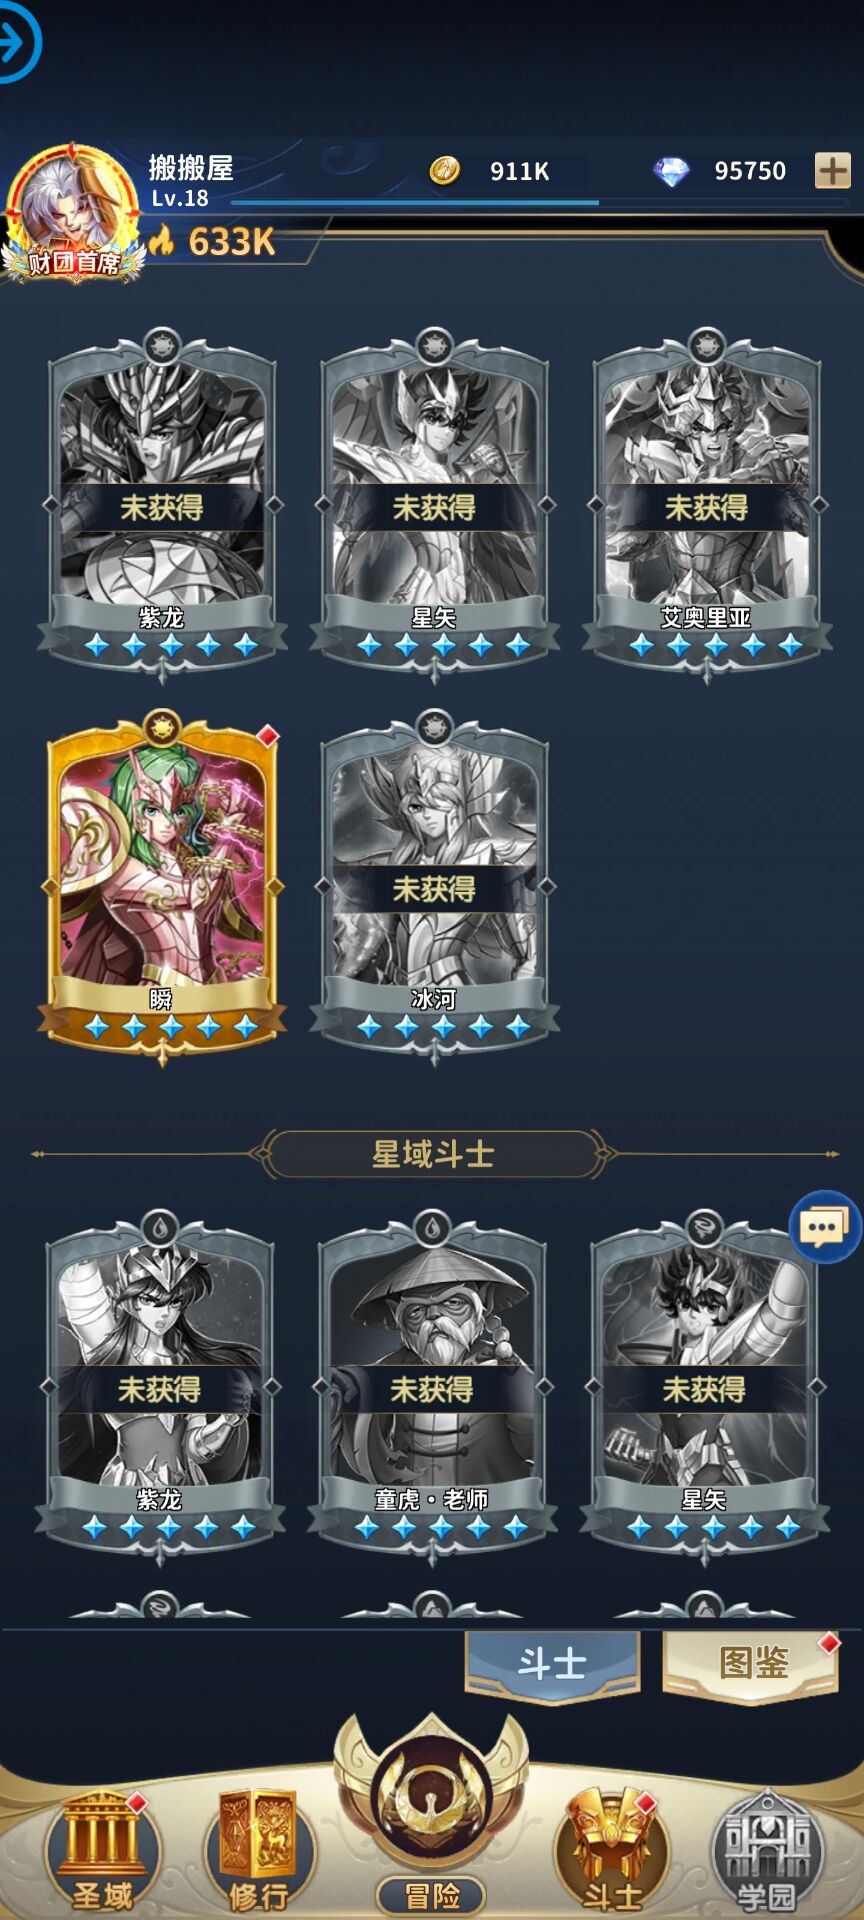Screen dimensions: 864x1920
Task: Click the 星域斗士 section header
Action: click(433, 1155)
